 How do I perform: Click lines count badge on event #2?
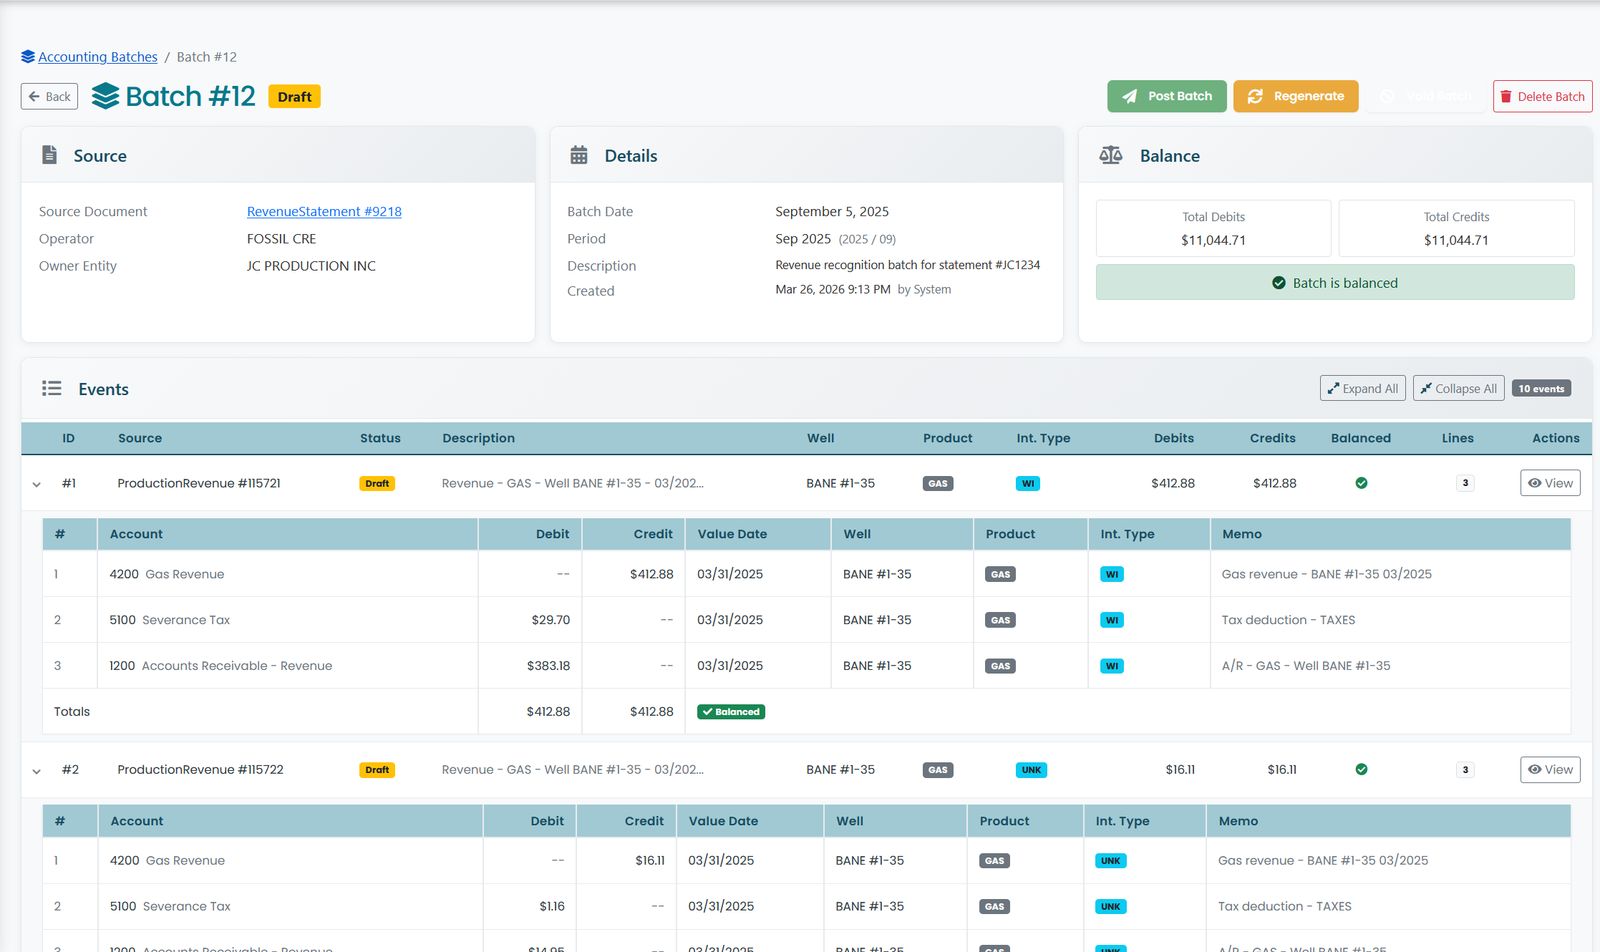tap(1465, 770)
